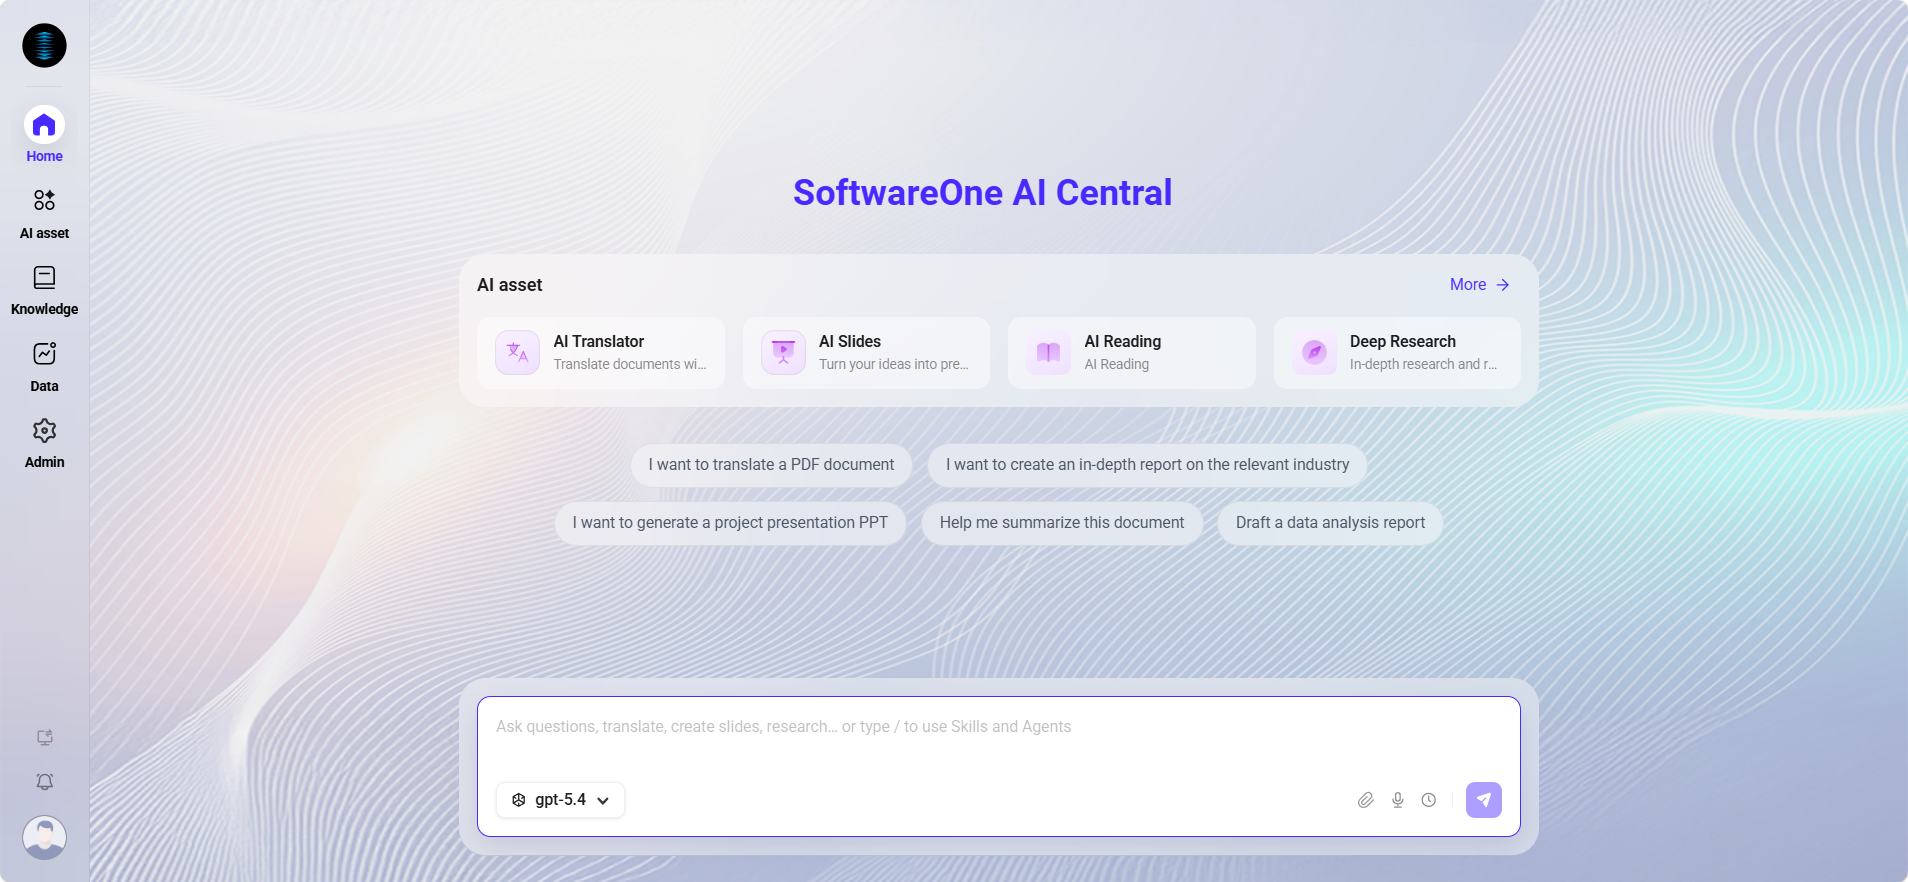The width and height of the screenshot is (1908, 882).
Task: Open AI asset section in sidebar
Action: (x=44, y=214)
